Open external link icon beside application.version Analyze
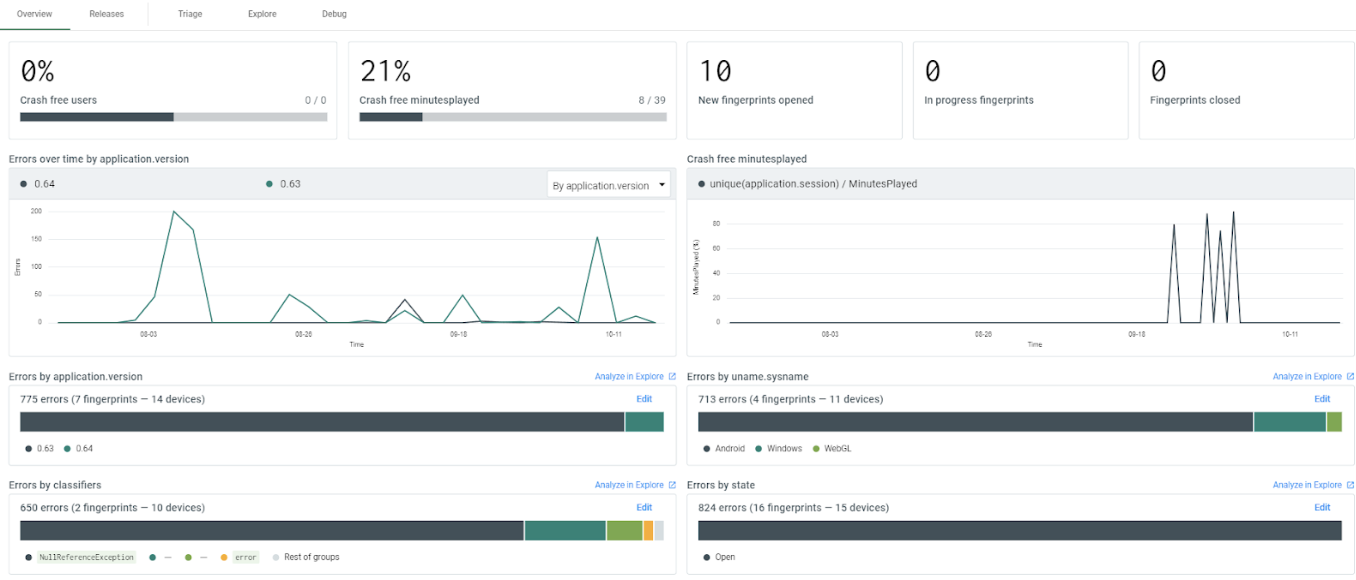Image resolution: width=1356 pixels, height=580 pixels. (672, 377)
